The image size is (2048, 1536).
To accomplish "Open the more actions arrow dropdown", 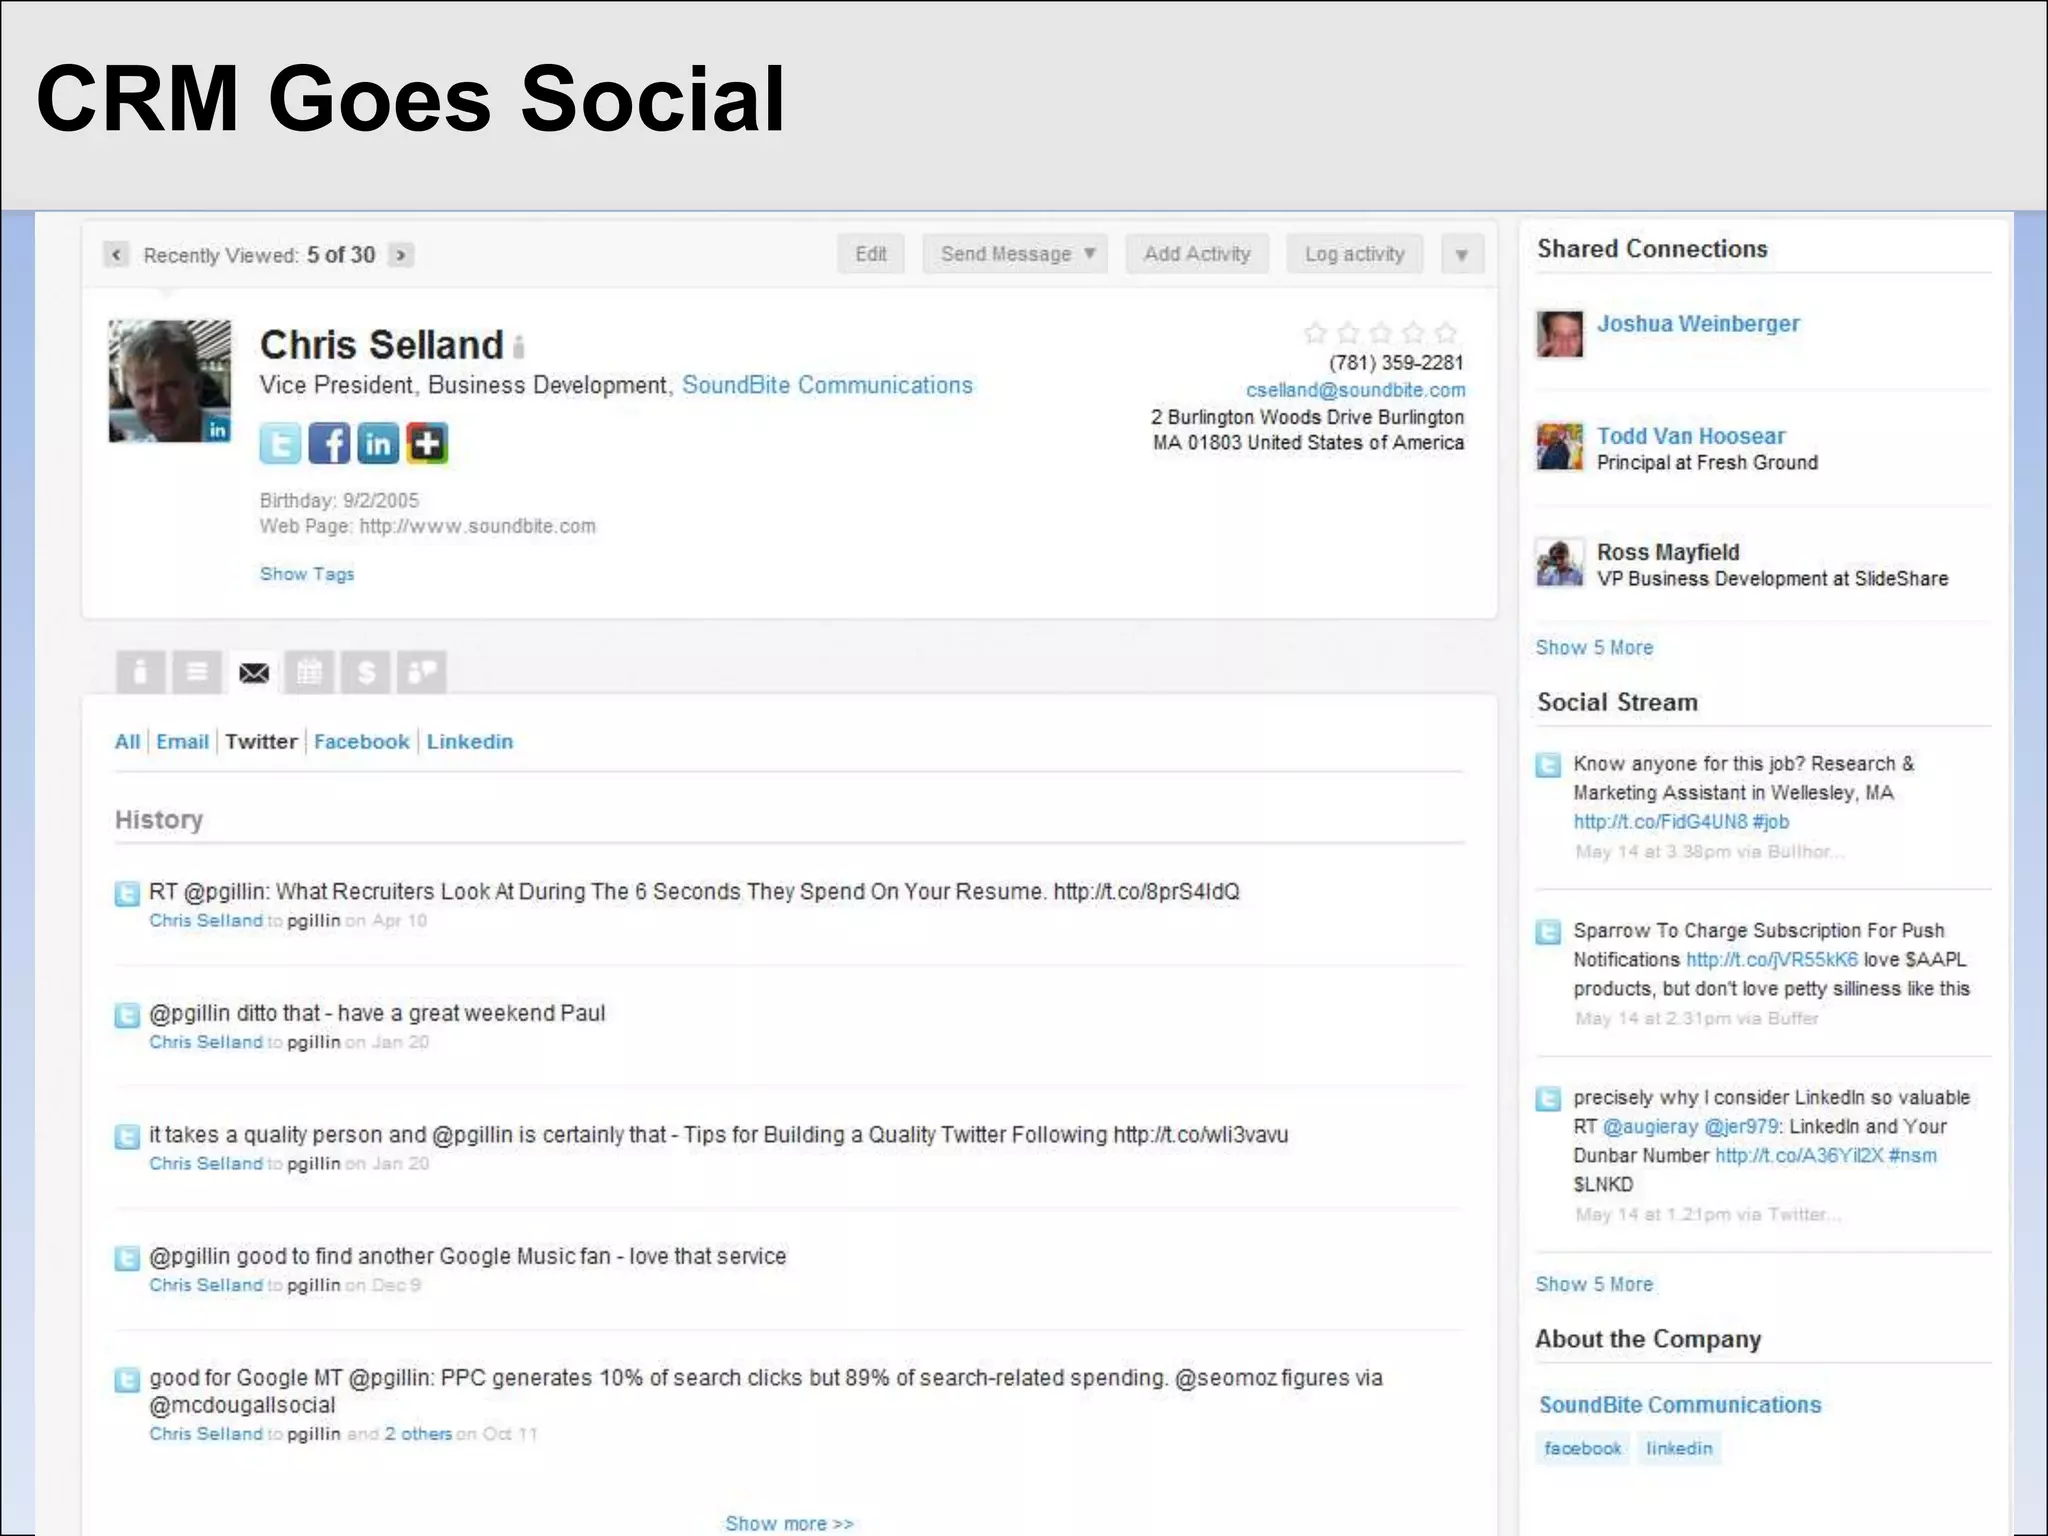I will [1461, 255].
